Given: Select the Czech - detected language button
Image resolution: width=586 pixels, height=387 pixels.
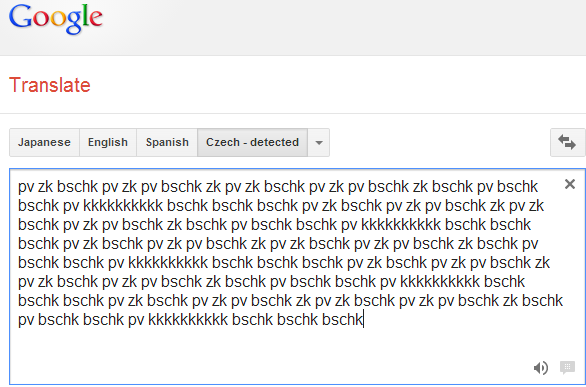Looking at the screenshot, I should pos(253,142).
